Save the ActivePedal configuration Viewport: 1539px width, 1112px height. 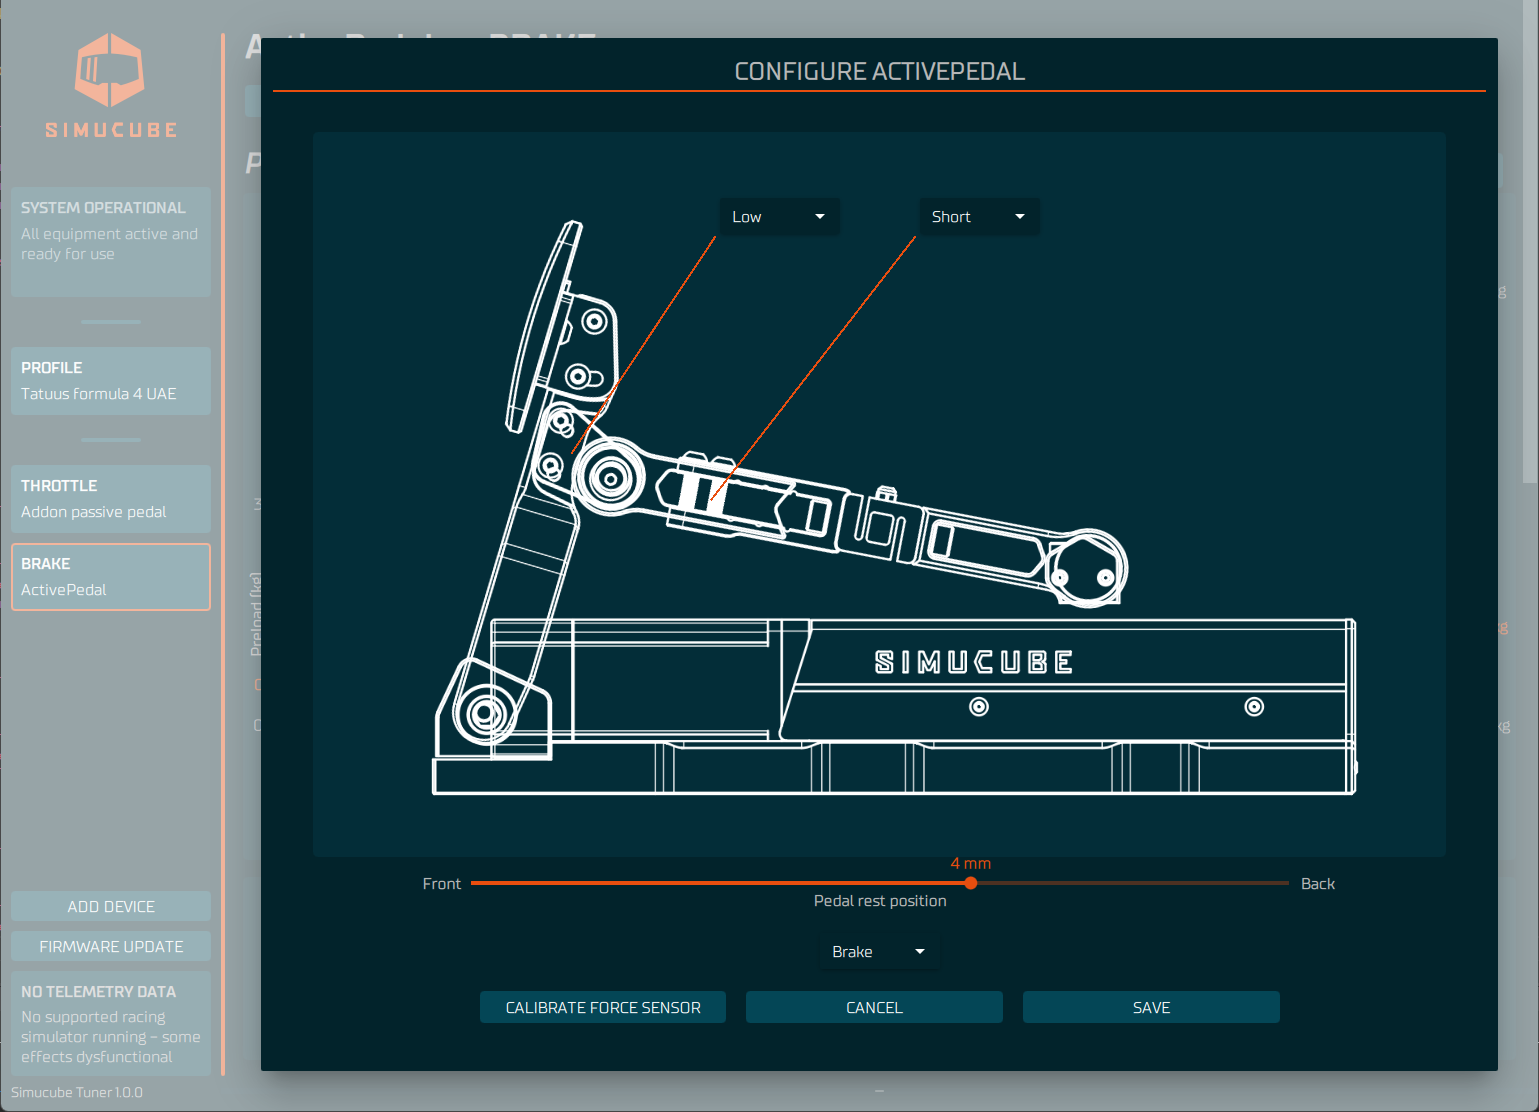pos(1151,1007)
